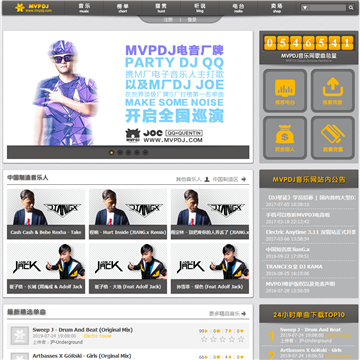Click the 注册 register link under the header
The height and width of the screenshot is (360, 360).
(x=168, y=20)
